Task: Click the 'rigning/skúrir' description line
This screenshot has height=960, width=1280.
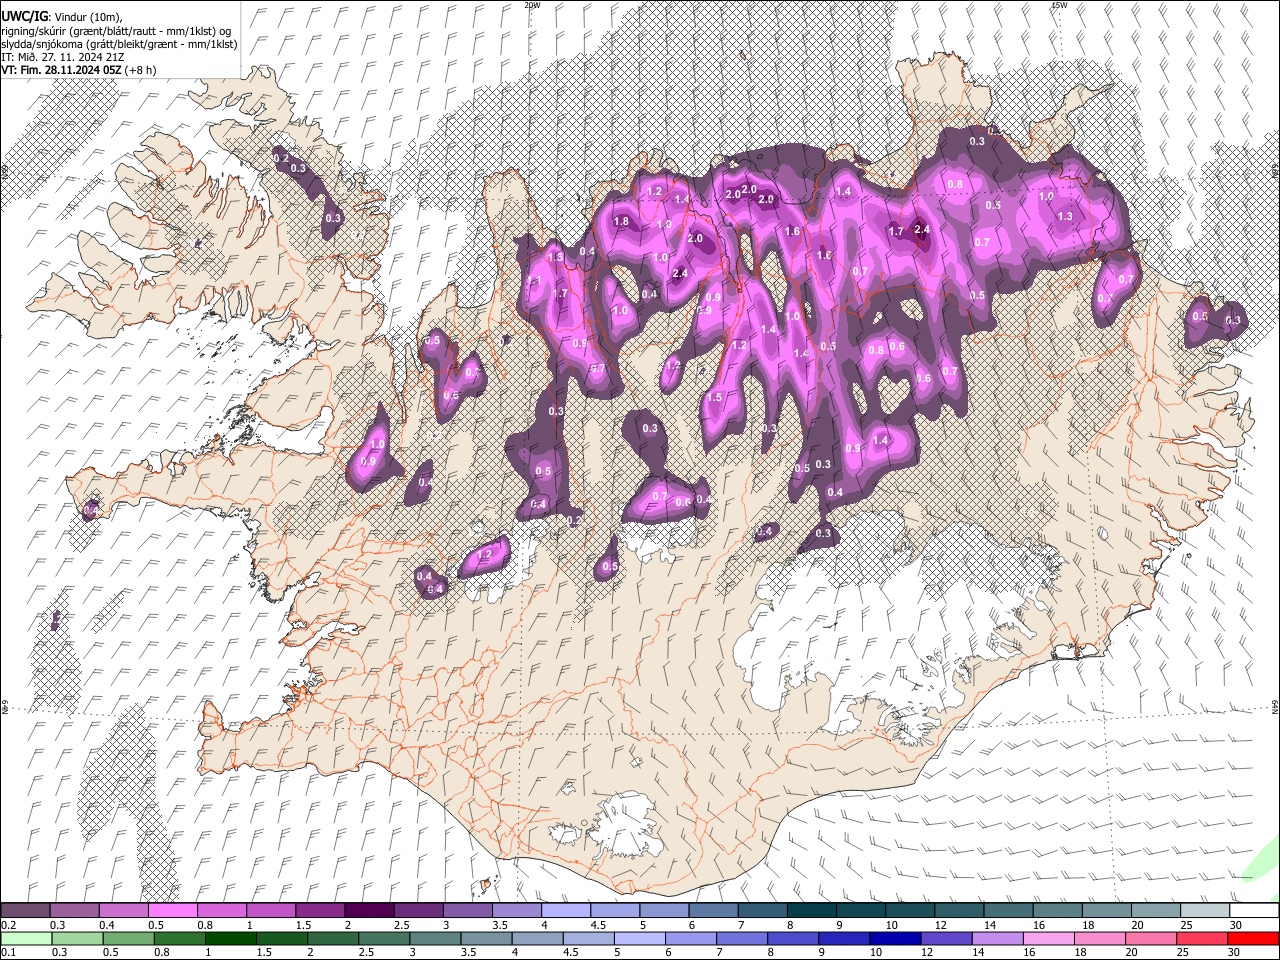Action: pos(117,31)
